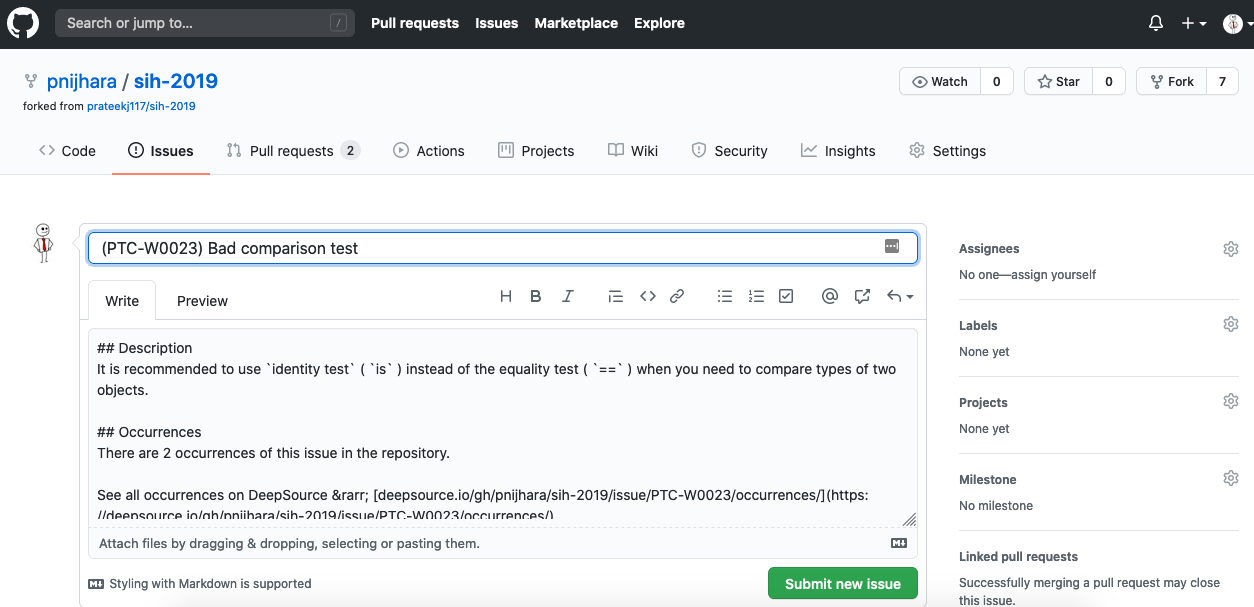Screen dimensions: 1254x607
Task: Mention a user with the @ icon
Action: 829,296
